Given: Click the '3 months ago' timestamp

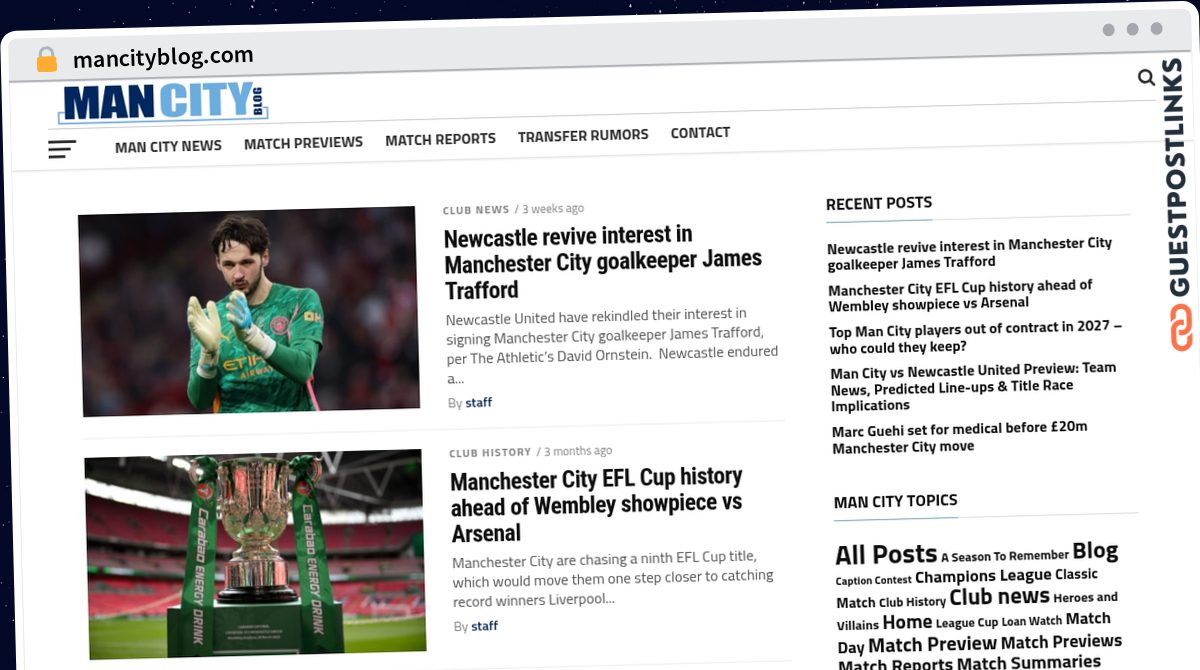Looking at the screenshot, I should point(578,451).
